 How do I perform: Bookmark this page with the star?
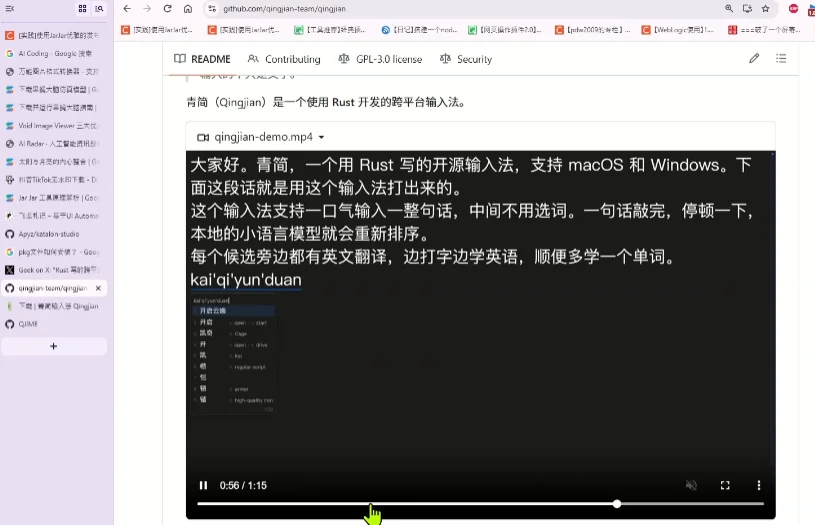(765, 8)
